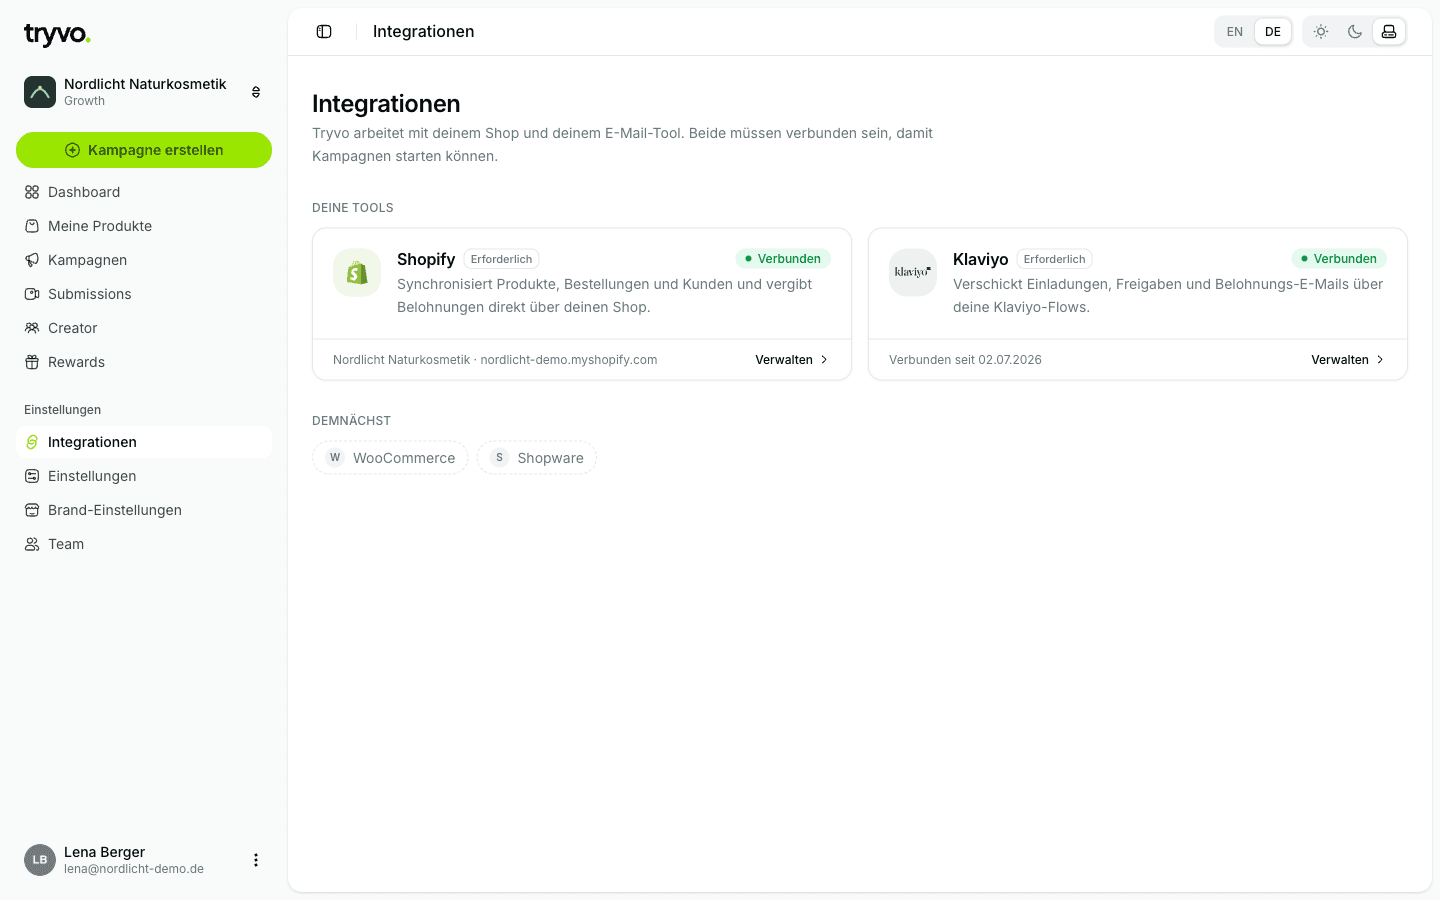Viewport: 1440px width, 900px height.
Task: Click the Meine Produkte bag icon
Action: pos(32,226)
